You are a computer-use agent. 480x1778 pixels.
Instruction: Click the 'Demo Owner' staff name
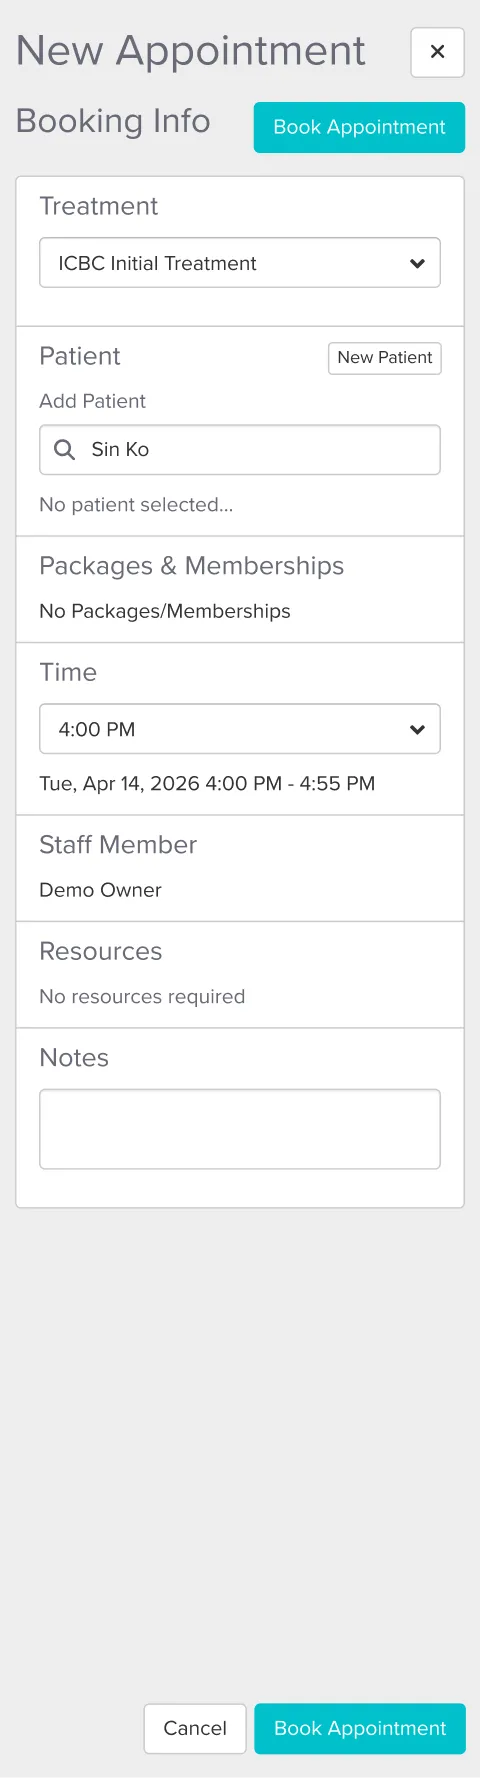click(100, 890)
